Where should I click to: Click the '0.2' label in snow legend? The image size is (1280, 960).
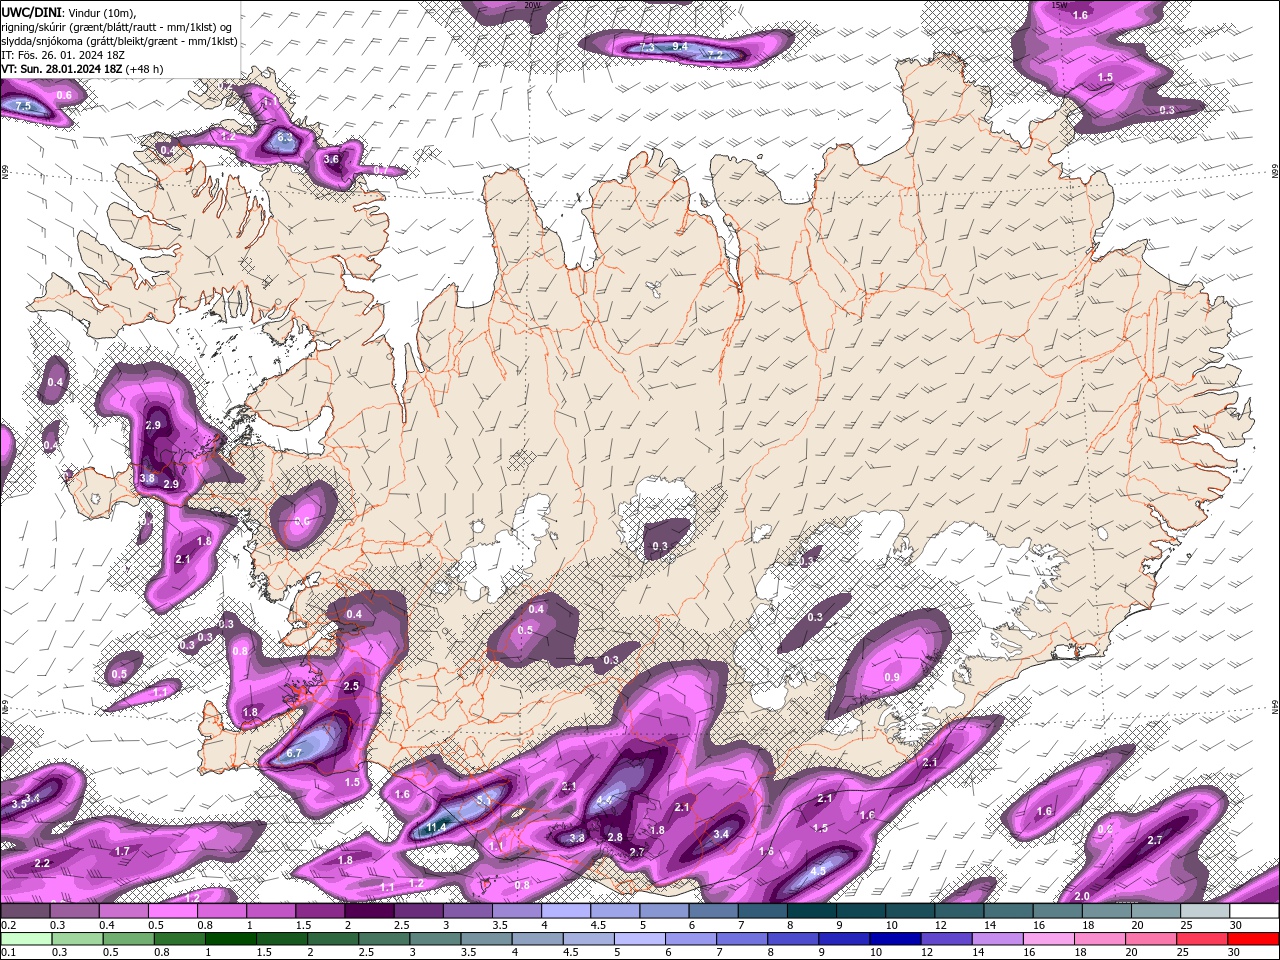[8, 925]
